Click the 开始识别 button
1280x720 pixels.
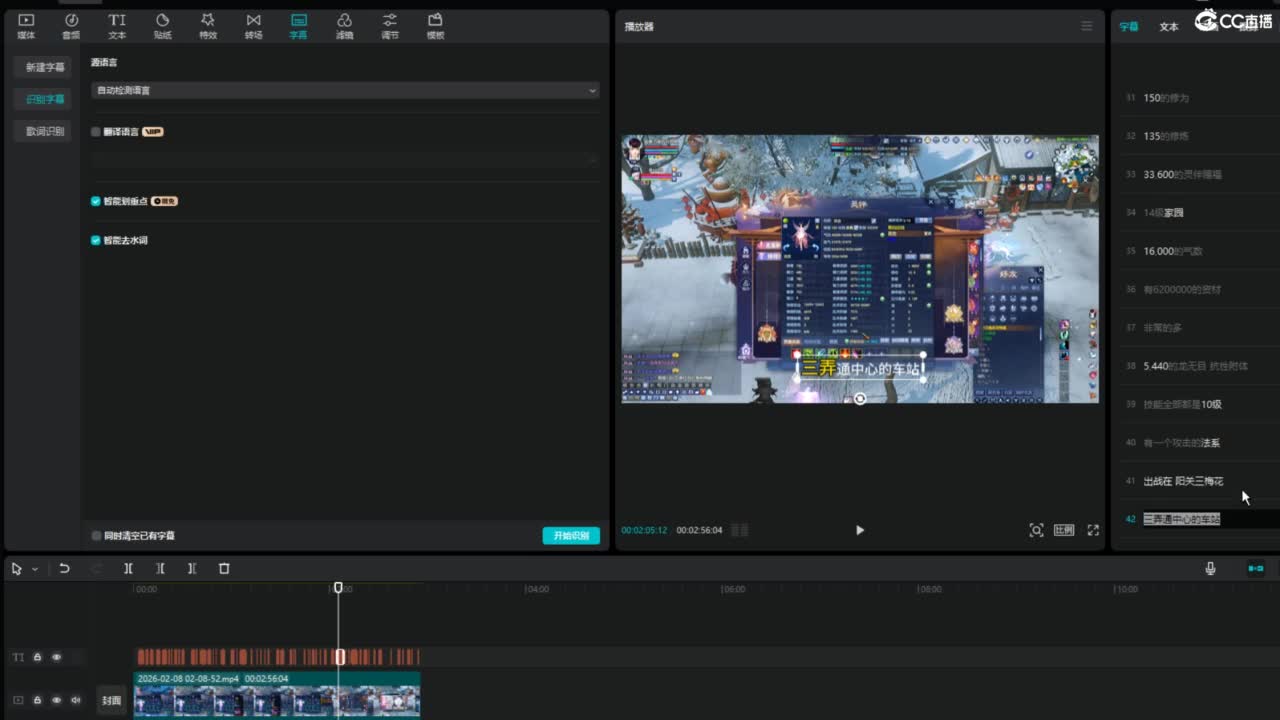pyautogui.click(x=571, y=536)
